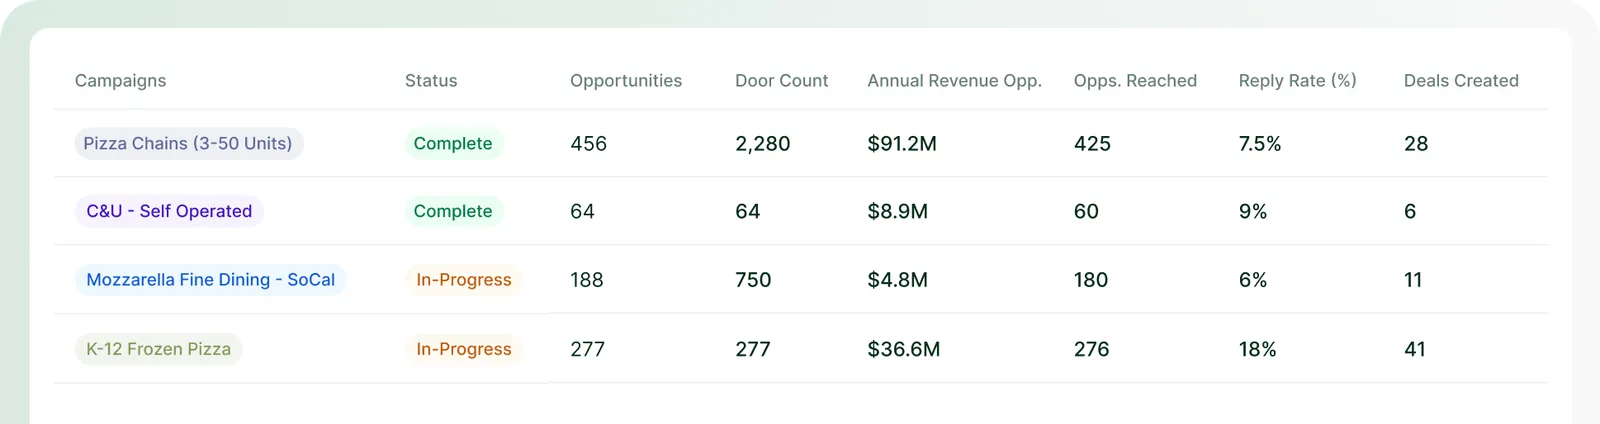The height and width of the screenshot is (424, 1600).
Task: Select the 180 opps reached value
Action: [x=1091, y=280]
